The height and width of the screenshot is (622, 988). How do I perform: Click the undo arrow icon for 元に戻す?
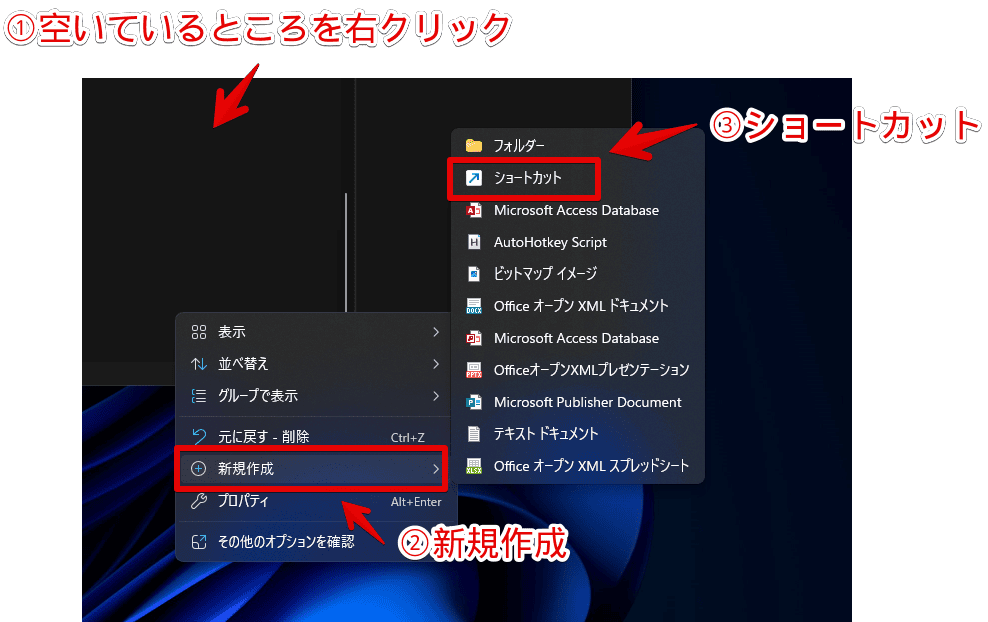click(199, 436)
